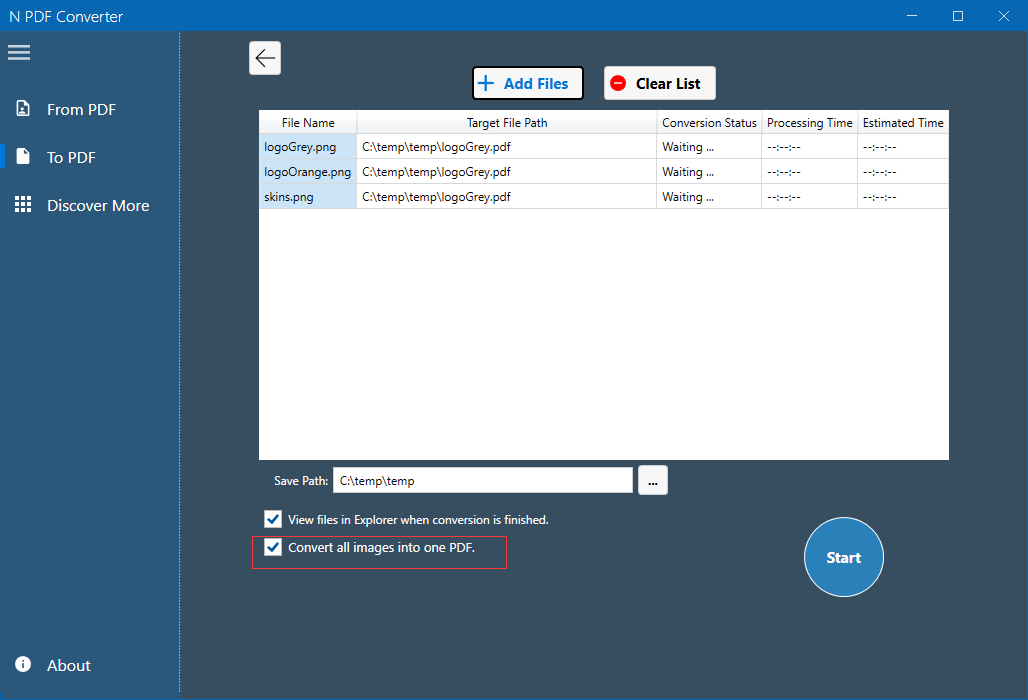Click estimated time in skins.png row
The height and width of the screenshot is (700, 1028).
[x=903, y=197]
